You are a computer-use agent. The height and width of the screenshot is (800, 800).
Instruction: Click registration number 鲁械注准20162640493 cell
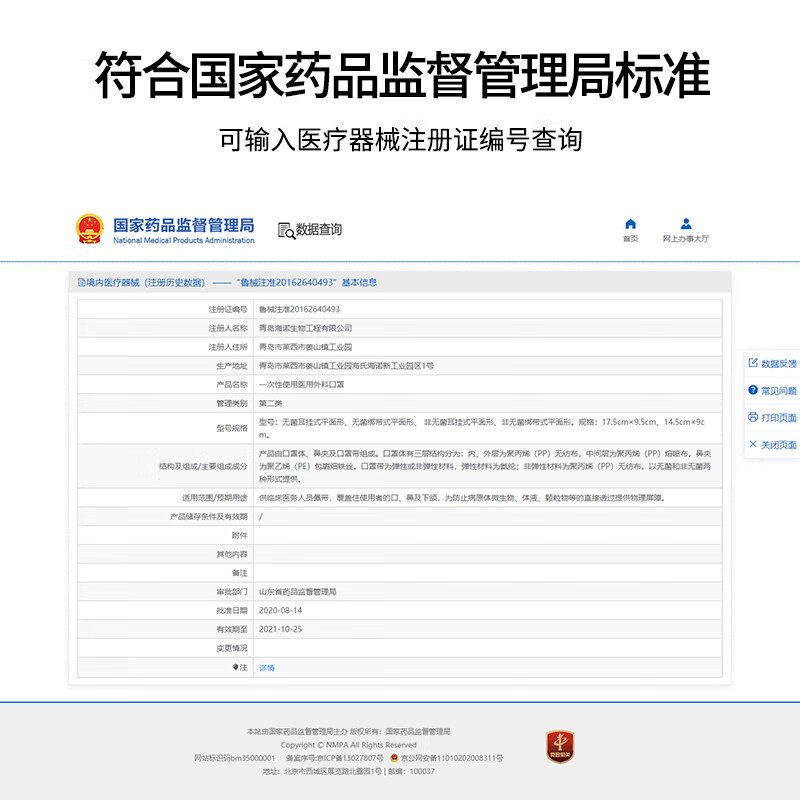click(x=299, y=310)
